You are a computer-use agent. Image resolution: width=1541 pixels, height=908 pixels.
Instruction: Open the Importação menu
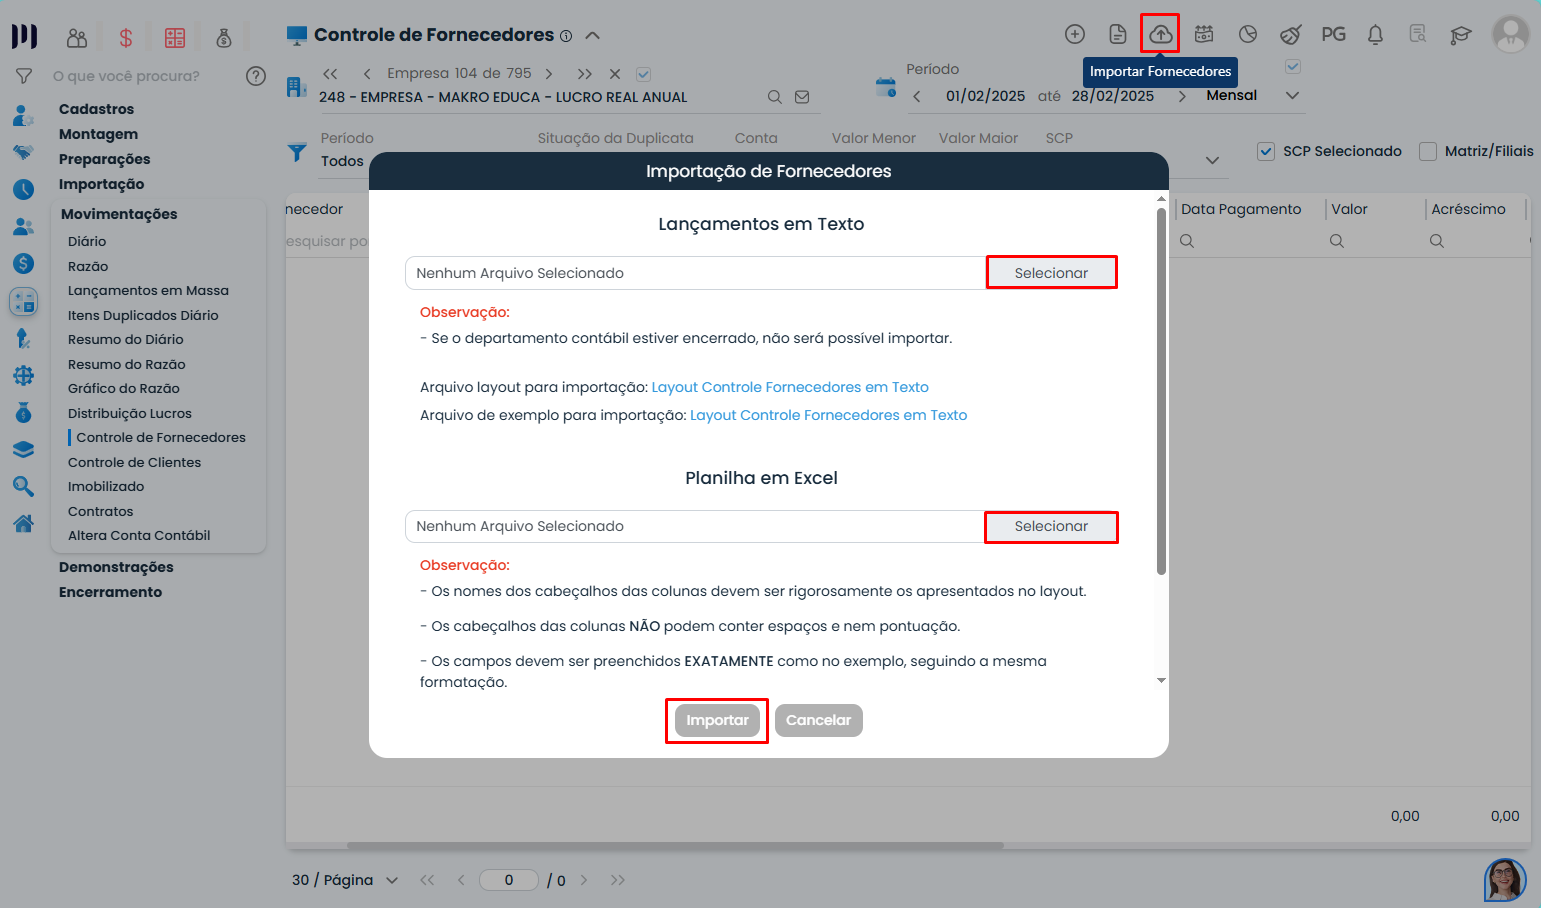click(101, 184)
